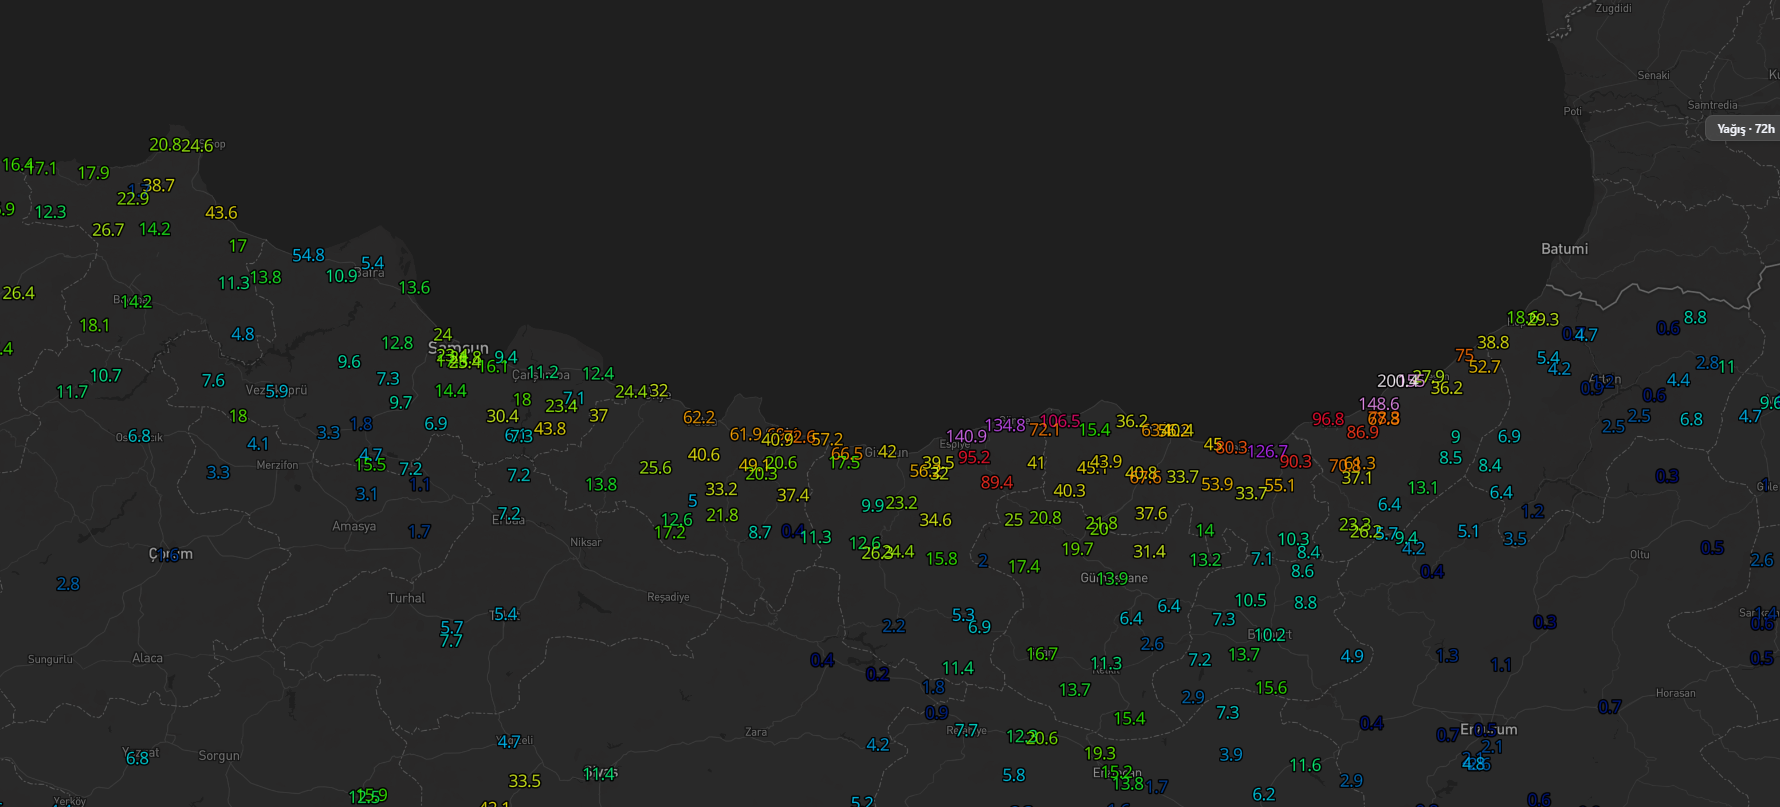This screenshot has height=807, width=1780.
Task: Select the yellow 43.6 rainfall reading
Action: click(221, 213)
